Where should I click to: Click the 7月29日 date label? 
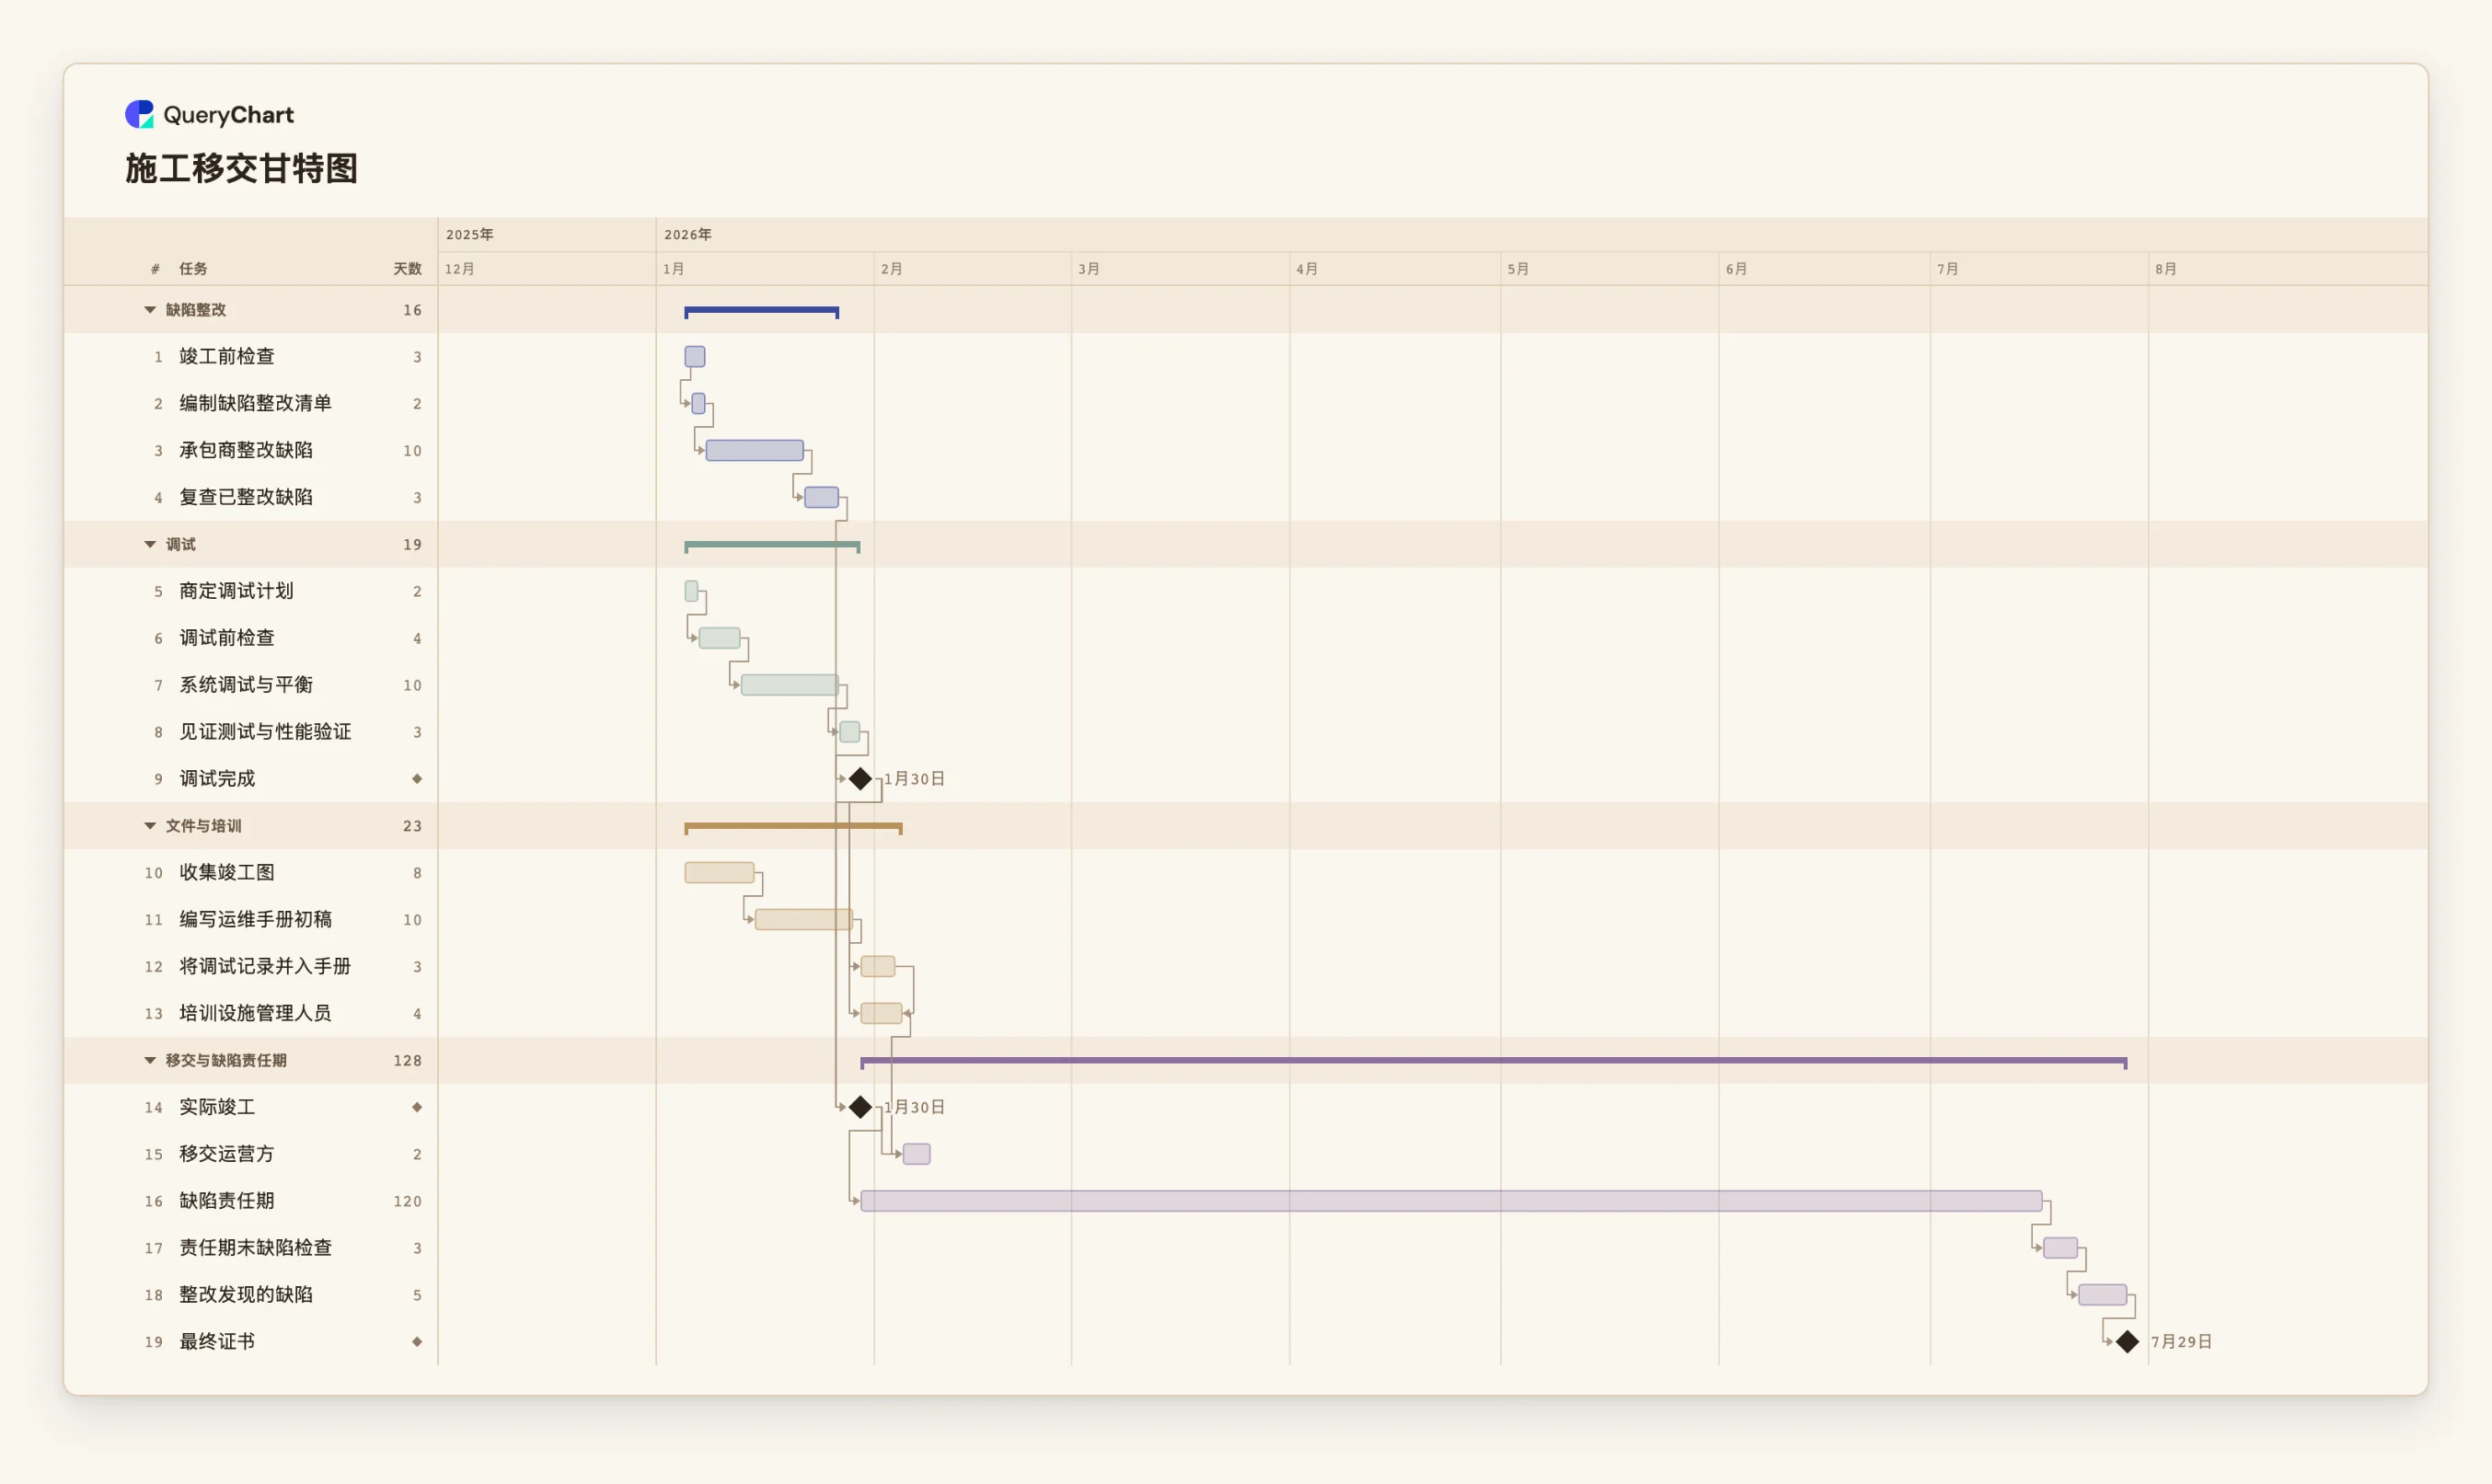coord(2181,1342)
